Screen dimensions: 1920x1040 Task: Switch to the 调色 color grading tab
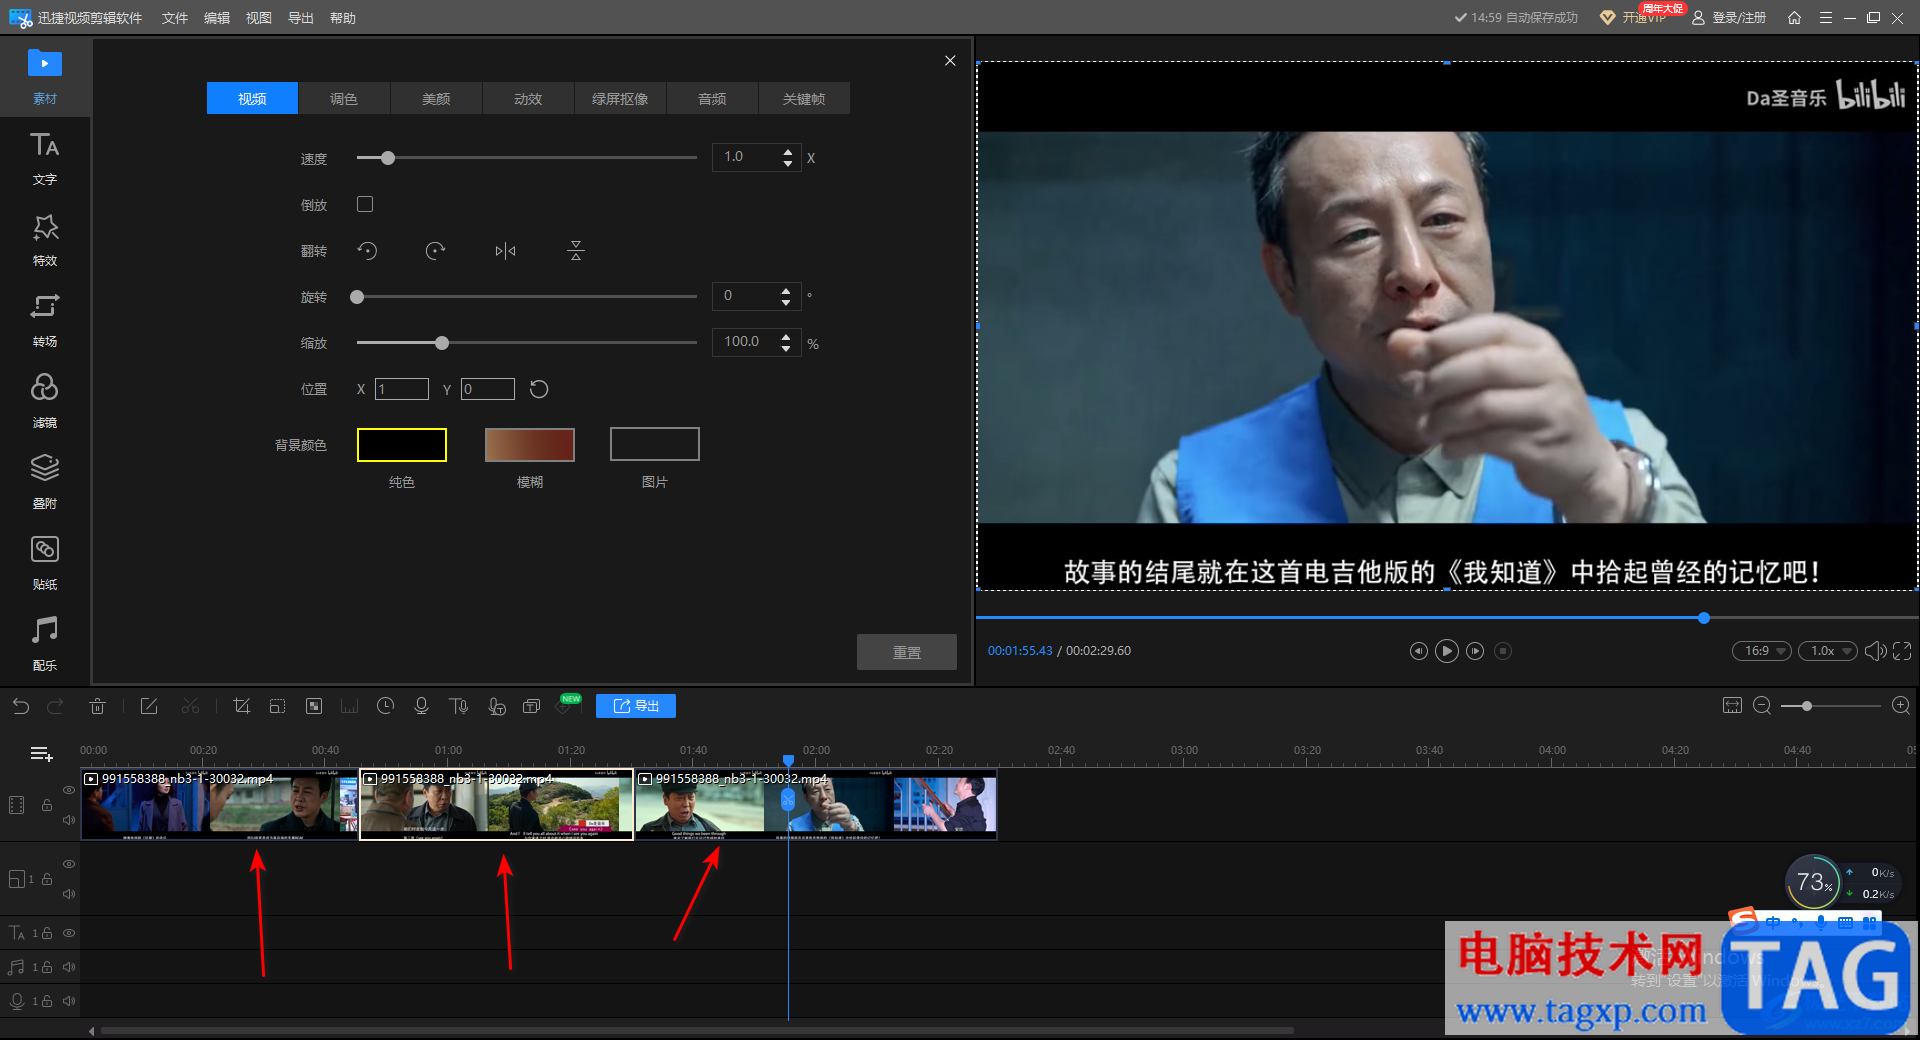click(344, 98)
